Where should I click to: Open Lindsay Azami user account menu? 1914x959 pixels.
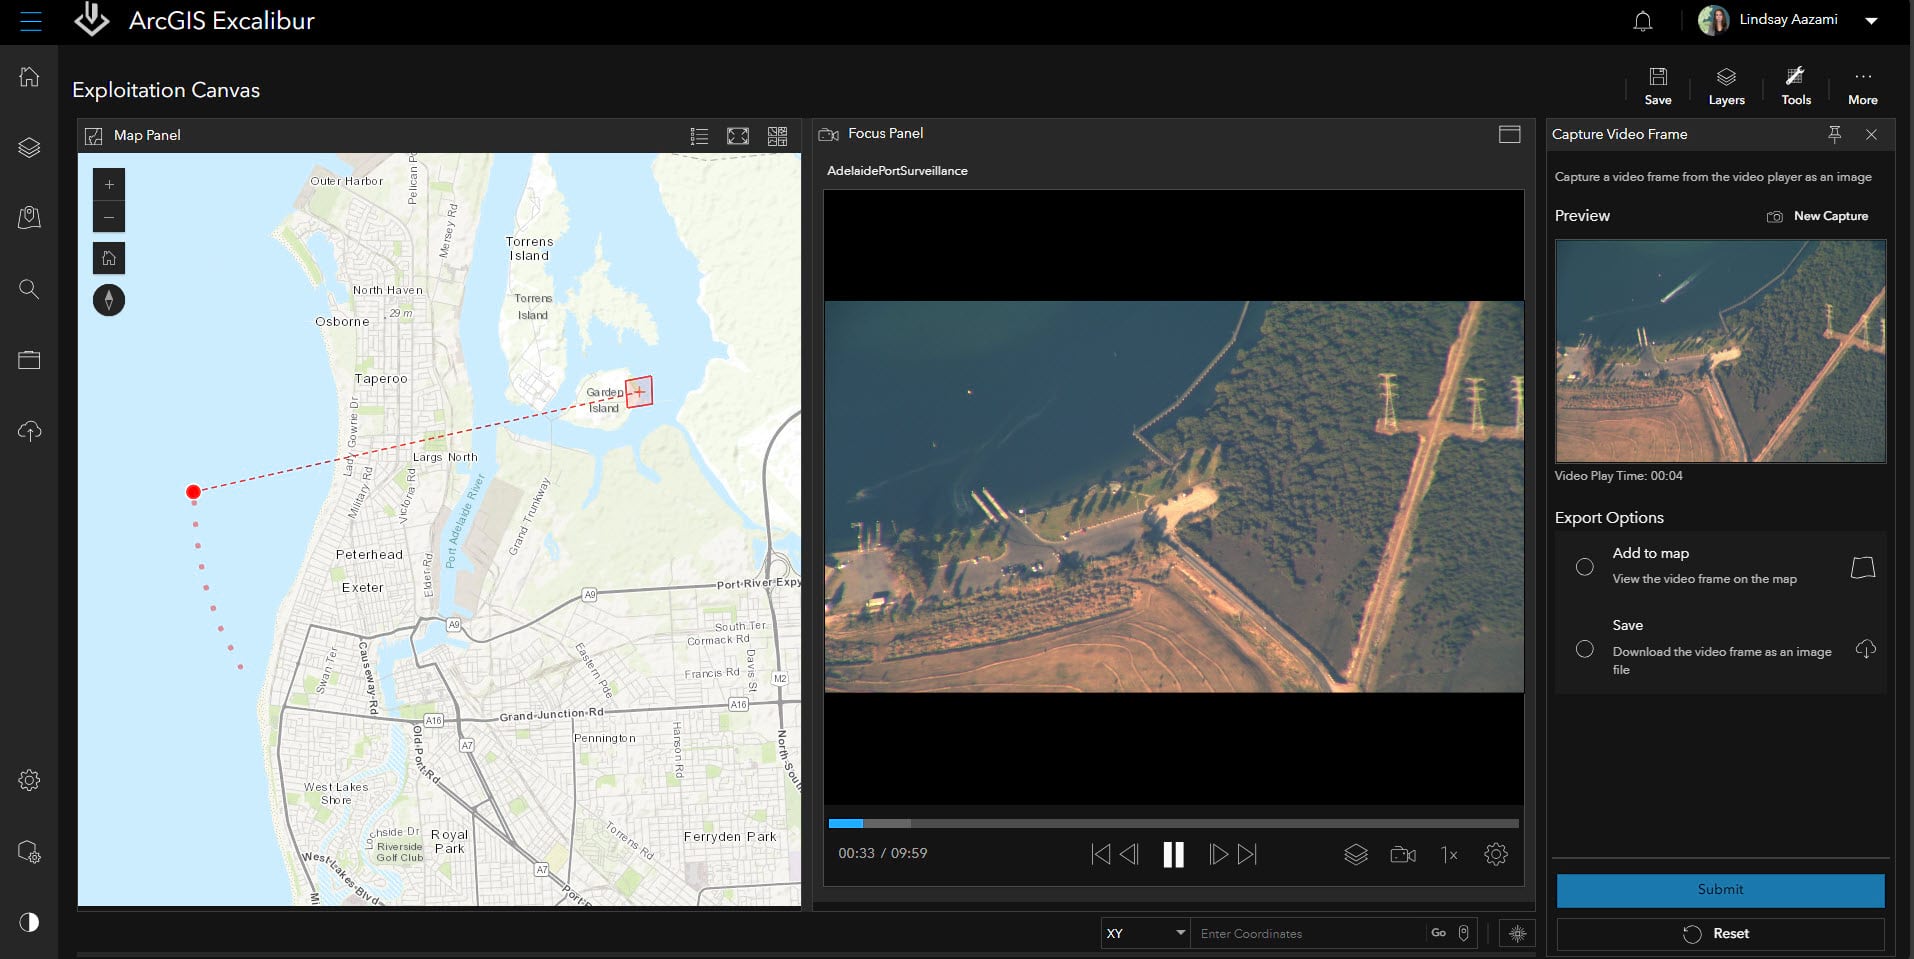1788,20
